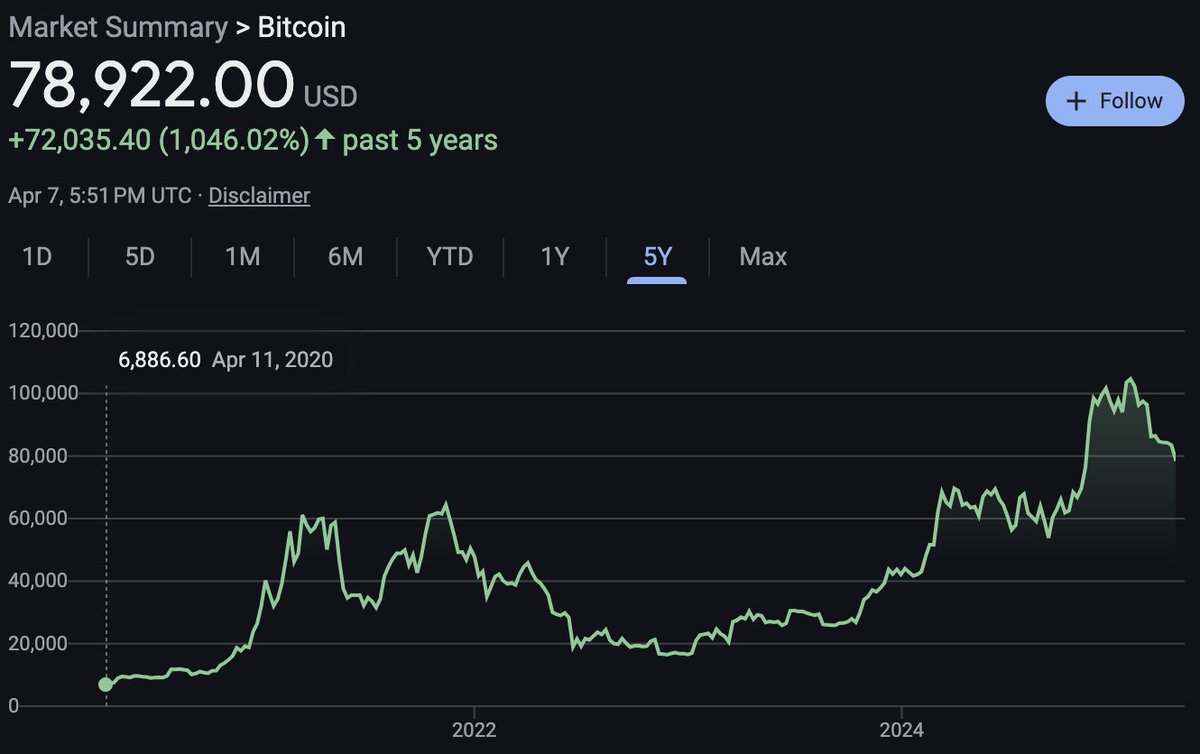
Task: Click the Follow button
Action: pyautogui.click(x=1114, y=101)
